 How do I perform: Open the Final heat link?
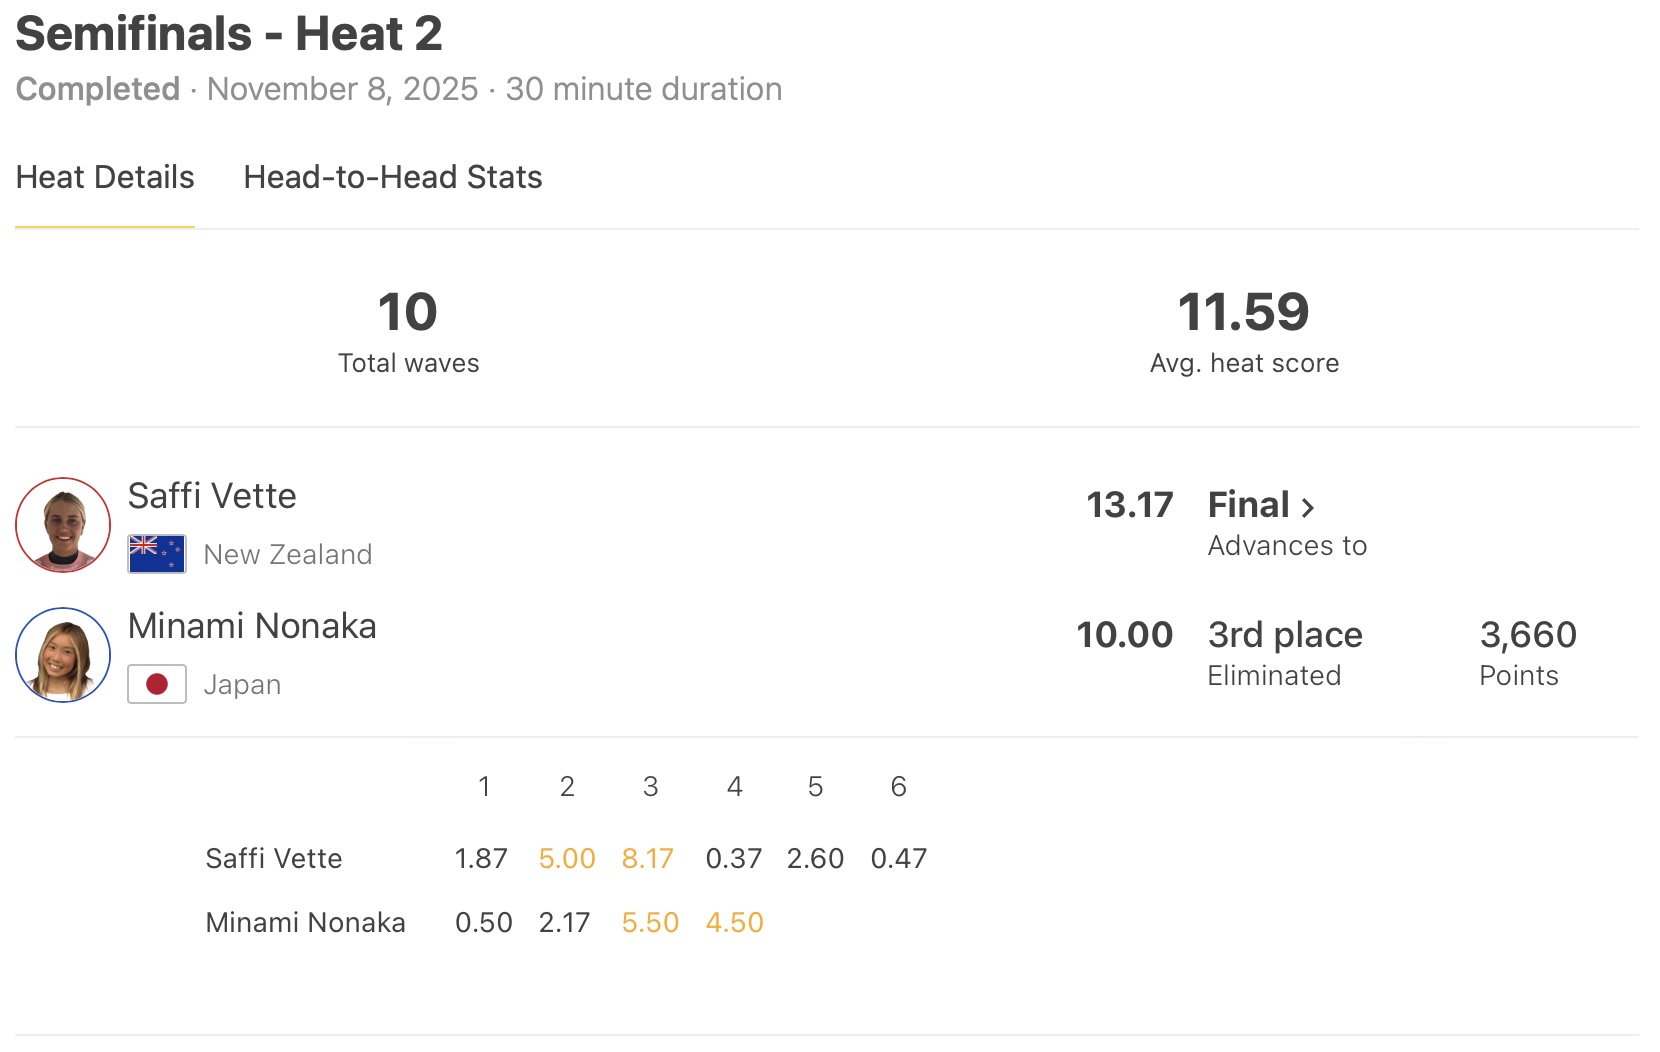1249,505
